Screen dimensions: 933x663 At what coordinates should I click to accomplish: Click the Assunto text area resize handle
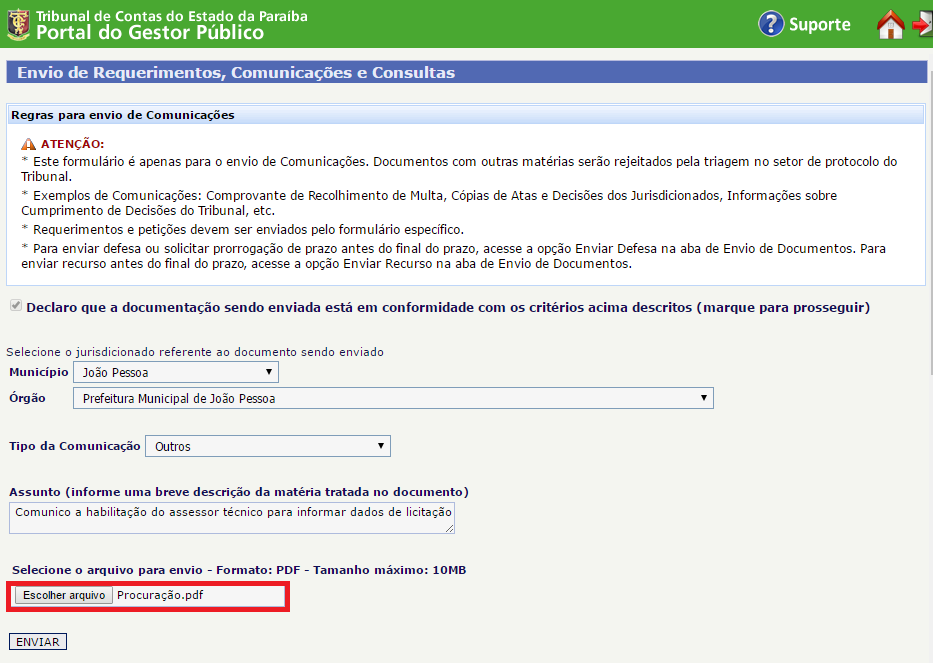click(449, 528)
